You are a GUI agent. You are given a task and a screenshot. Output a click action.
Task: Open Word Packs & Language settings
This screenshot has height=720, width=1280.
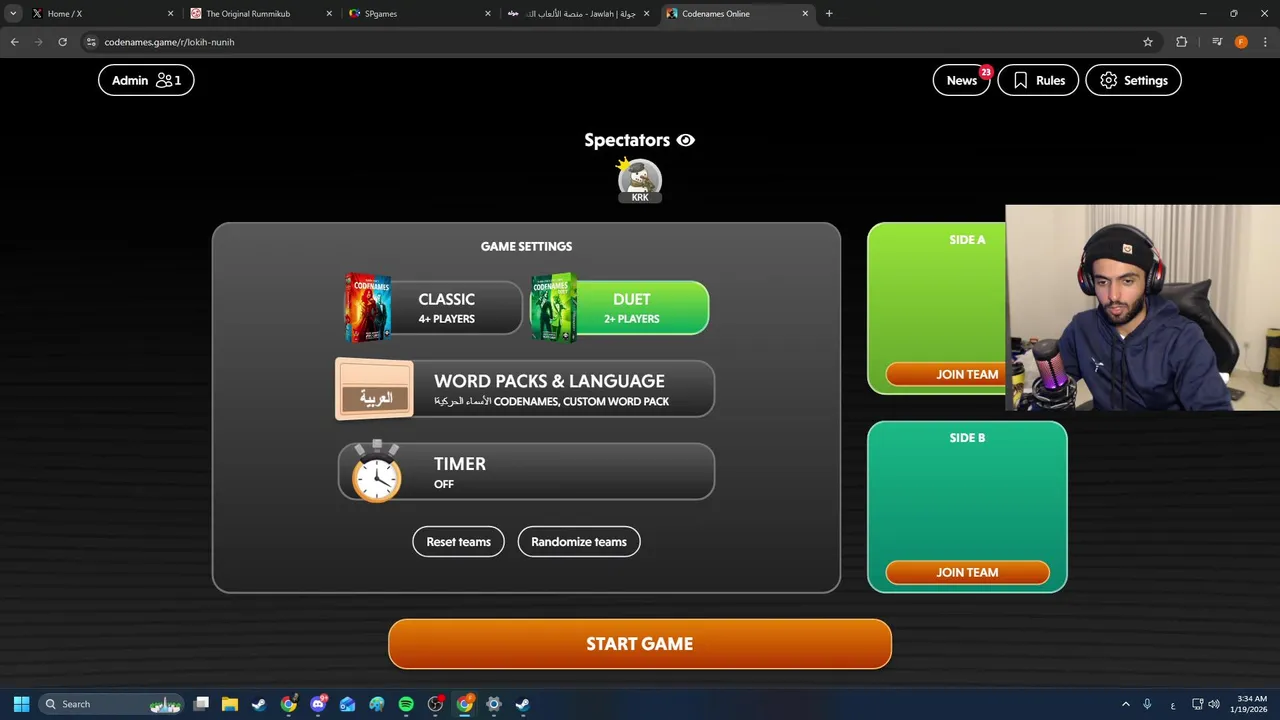click(525, 389)
